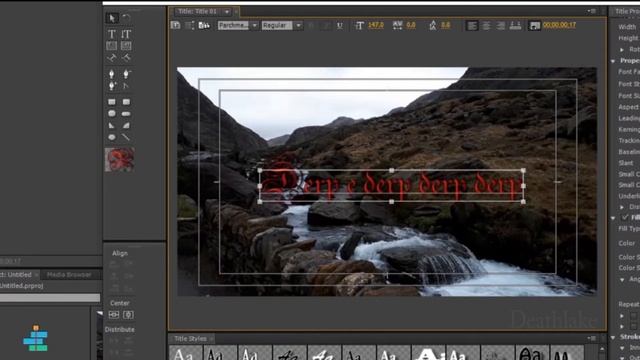This screenshot has height=360, width=640.
Task: Collapse the Fill section triangle
Action: 613,218
